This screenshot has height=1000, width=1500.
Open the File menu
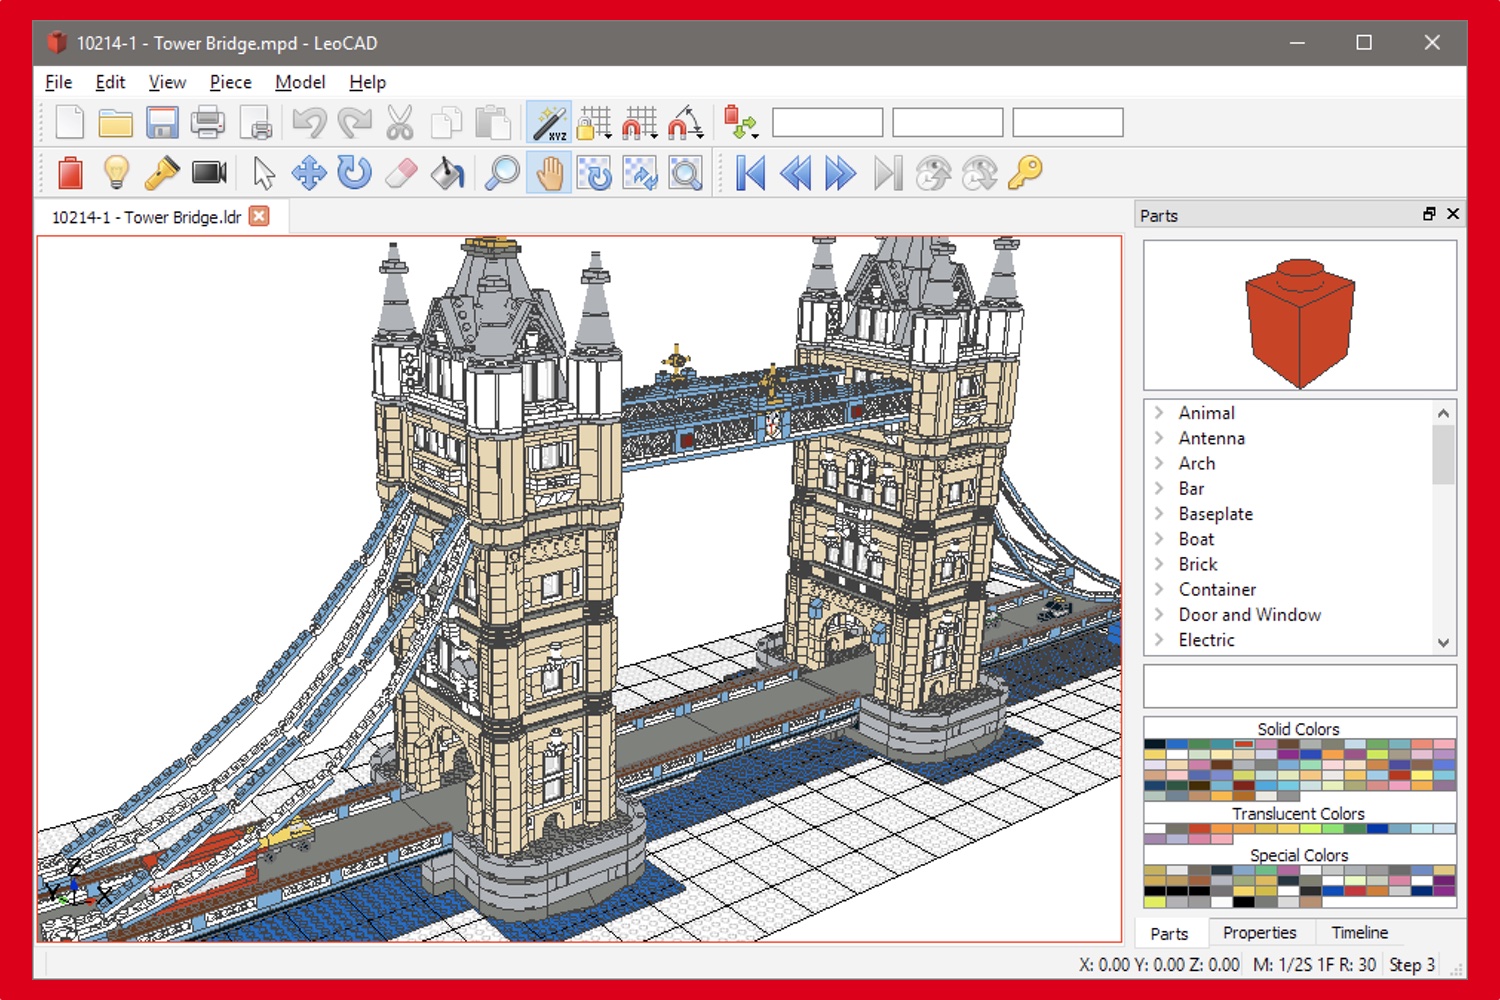[59, 82]
